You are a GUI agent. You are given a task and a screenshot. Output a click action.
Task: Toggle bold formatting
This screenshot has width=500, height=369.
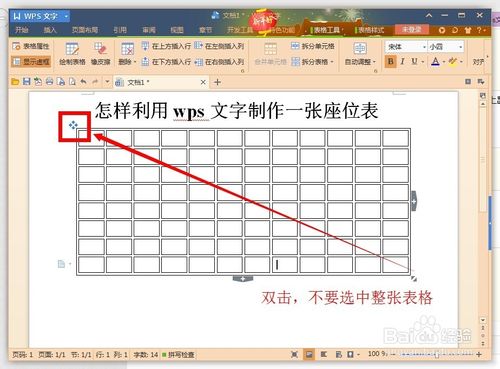pyautogui.click(x=391, y=62)
